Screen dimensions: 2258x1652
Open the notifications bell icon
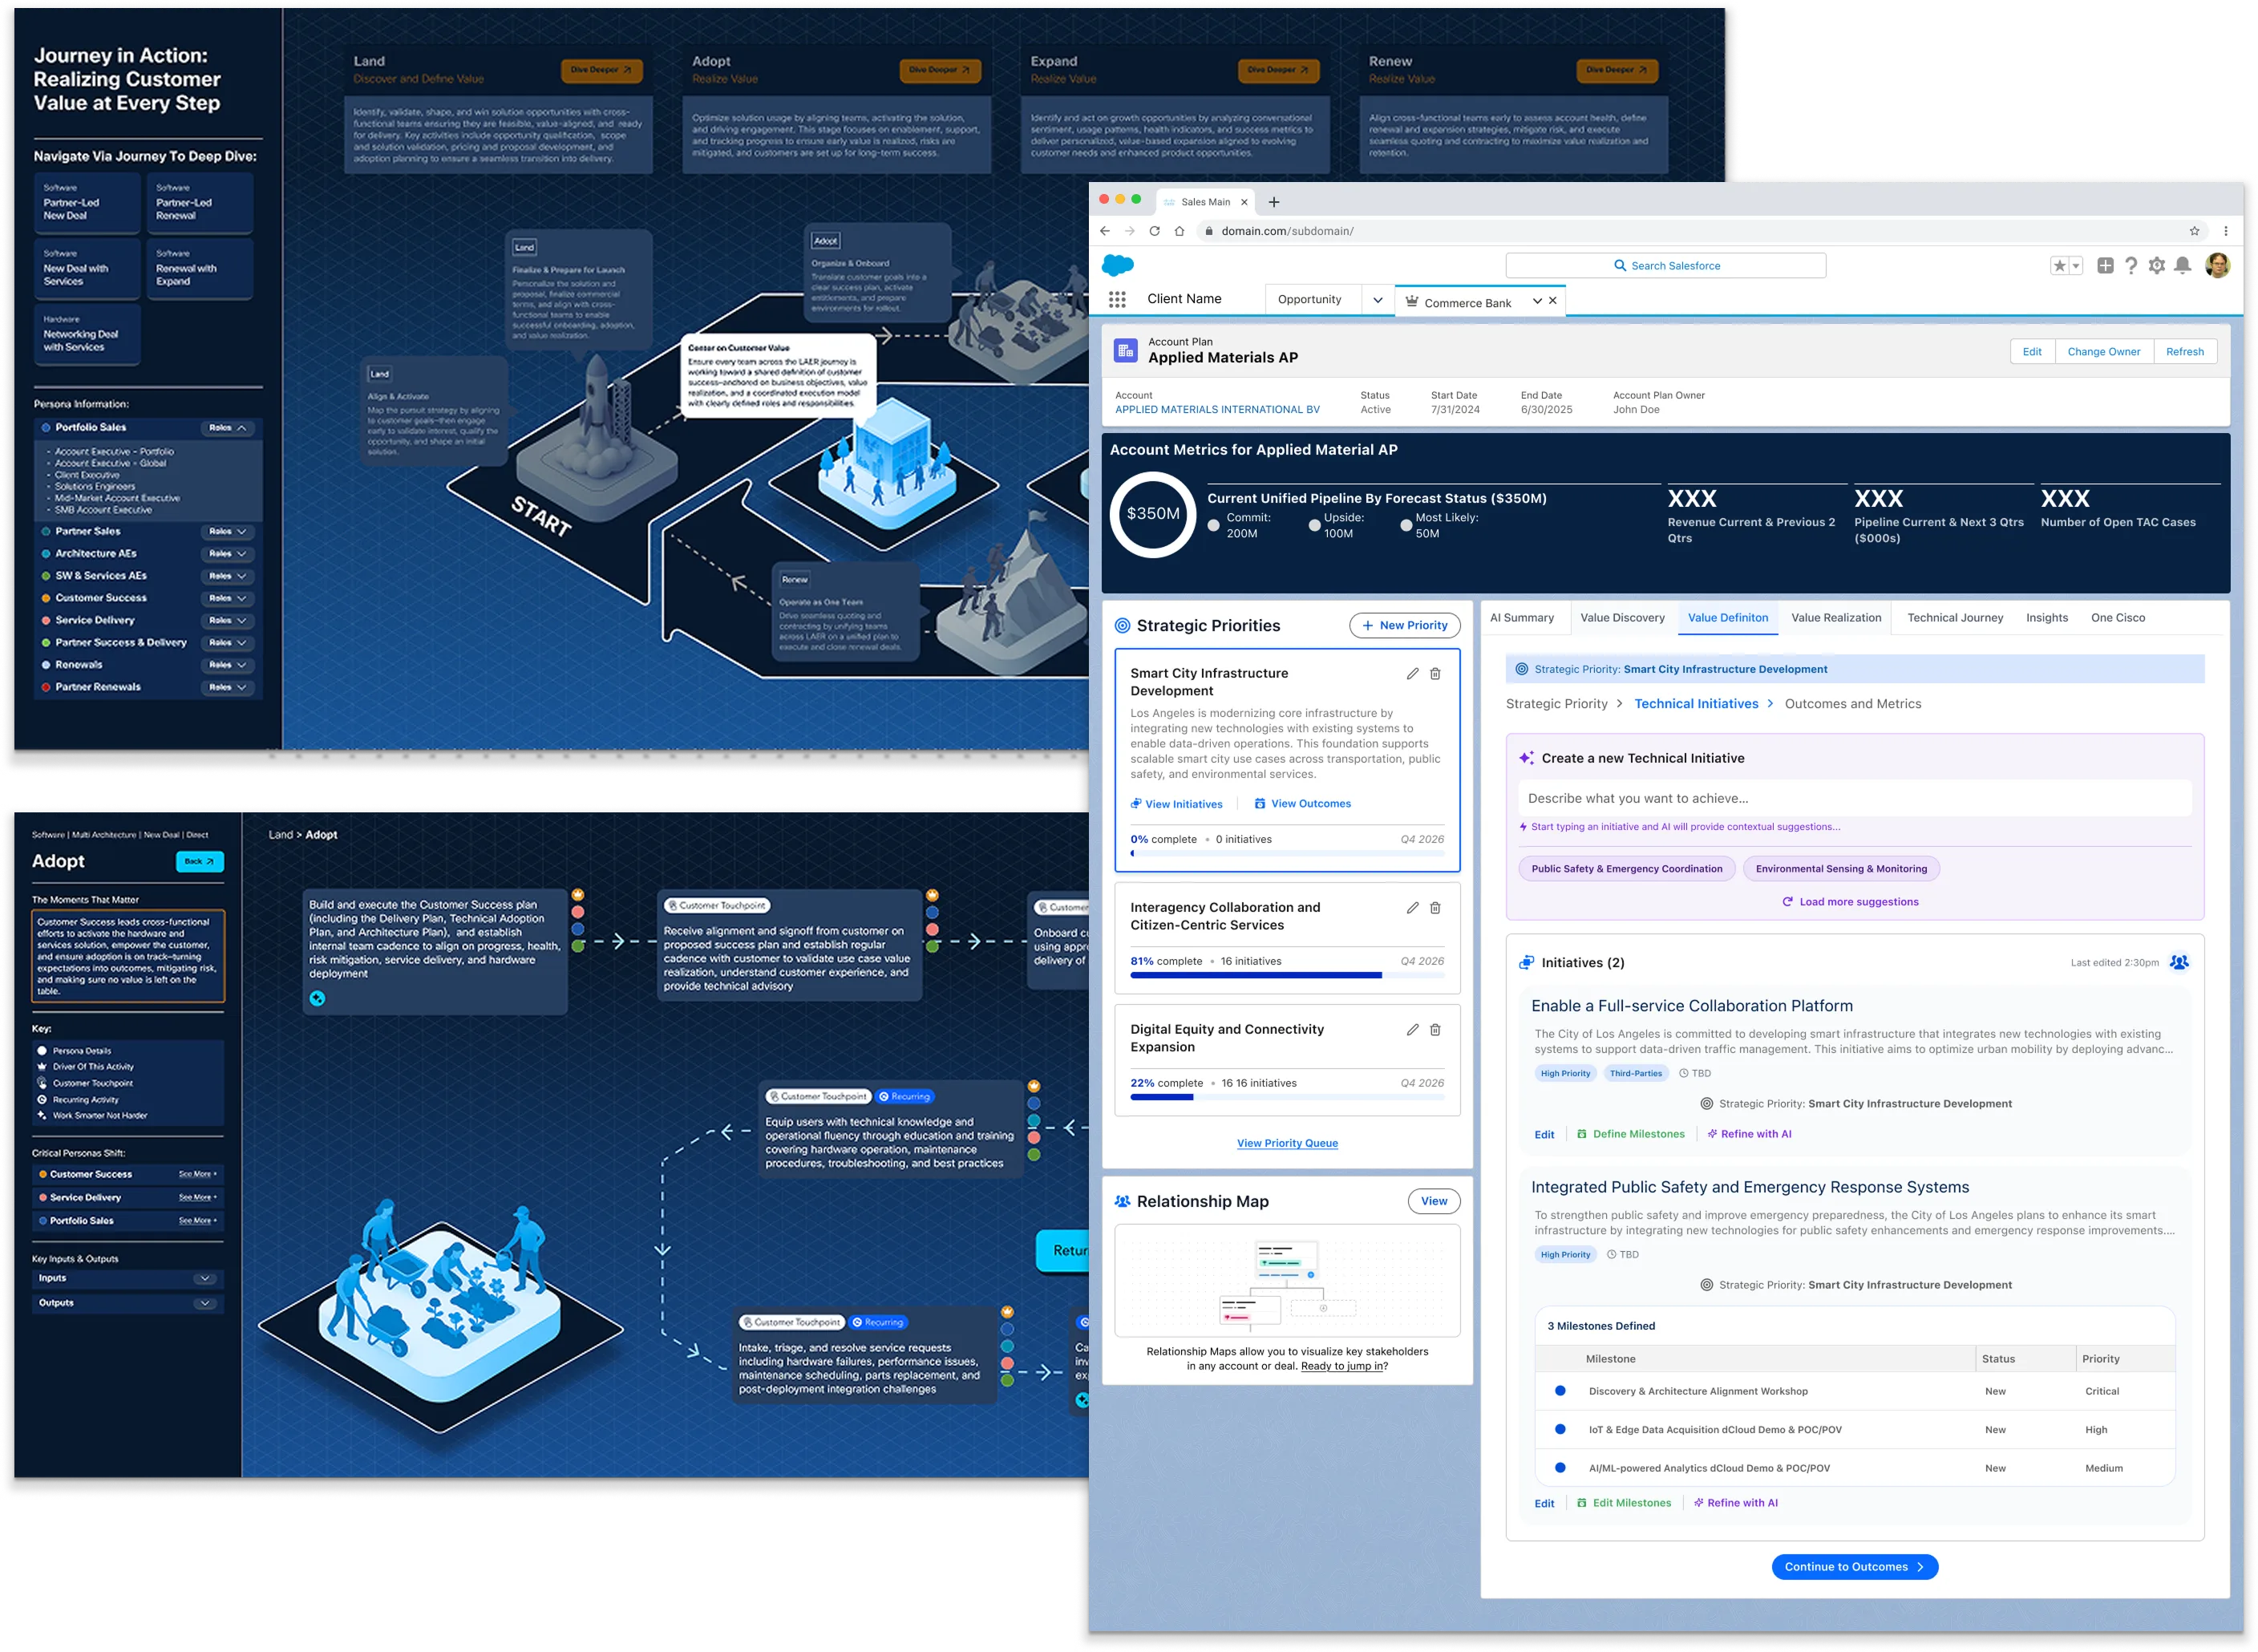pos(2183,265)
